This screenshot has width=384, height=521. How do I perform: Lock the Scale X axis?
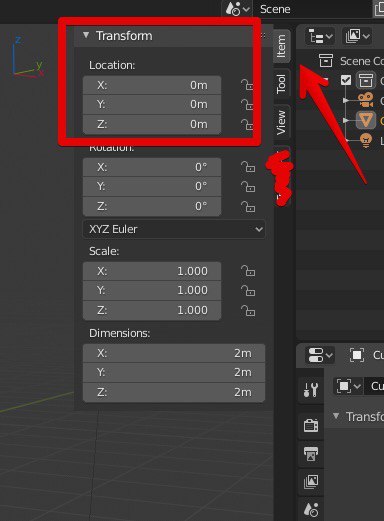[248, 271]
